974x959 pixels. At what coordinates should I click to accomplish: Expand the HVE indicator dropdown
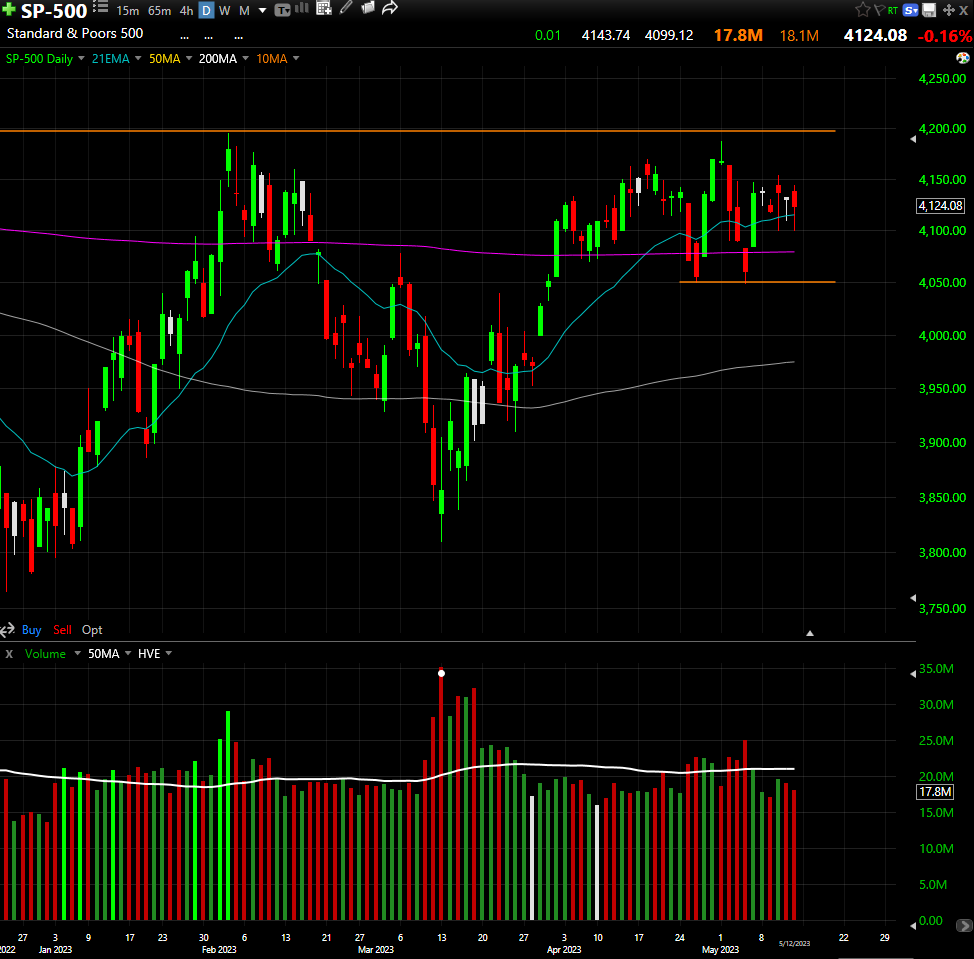169,653
